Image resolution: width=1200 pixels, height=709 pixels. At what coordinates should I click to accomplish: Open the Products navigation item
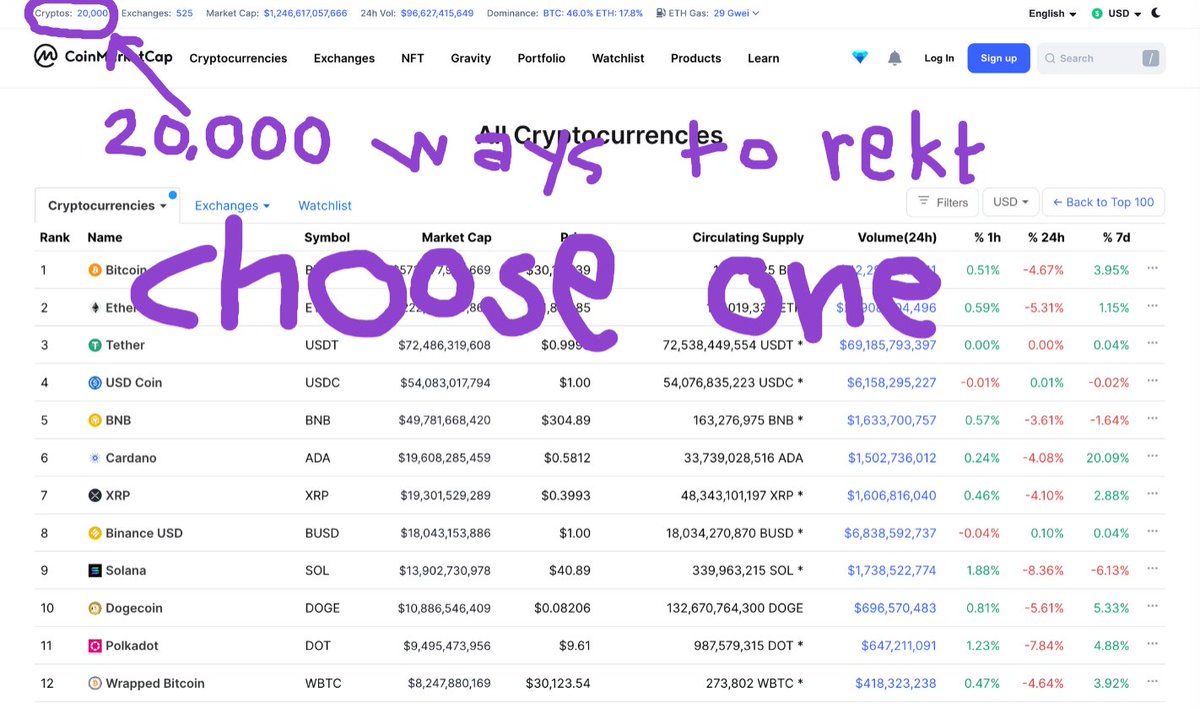pyautogui.click(x=696, y=58)
